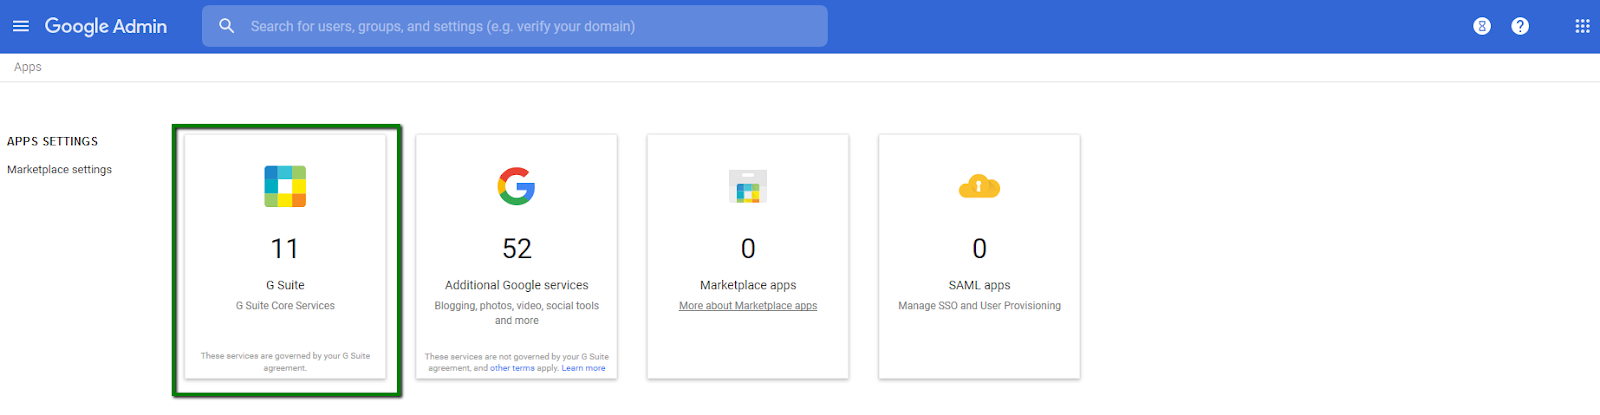Open SAML apps card title
Screen dimensions: 1600x415
coord(979,285)
